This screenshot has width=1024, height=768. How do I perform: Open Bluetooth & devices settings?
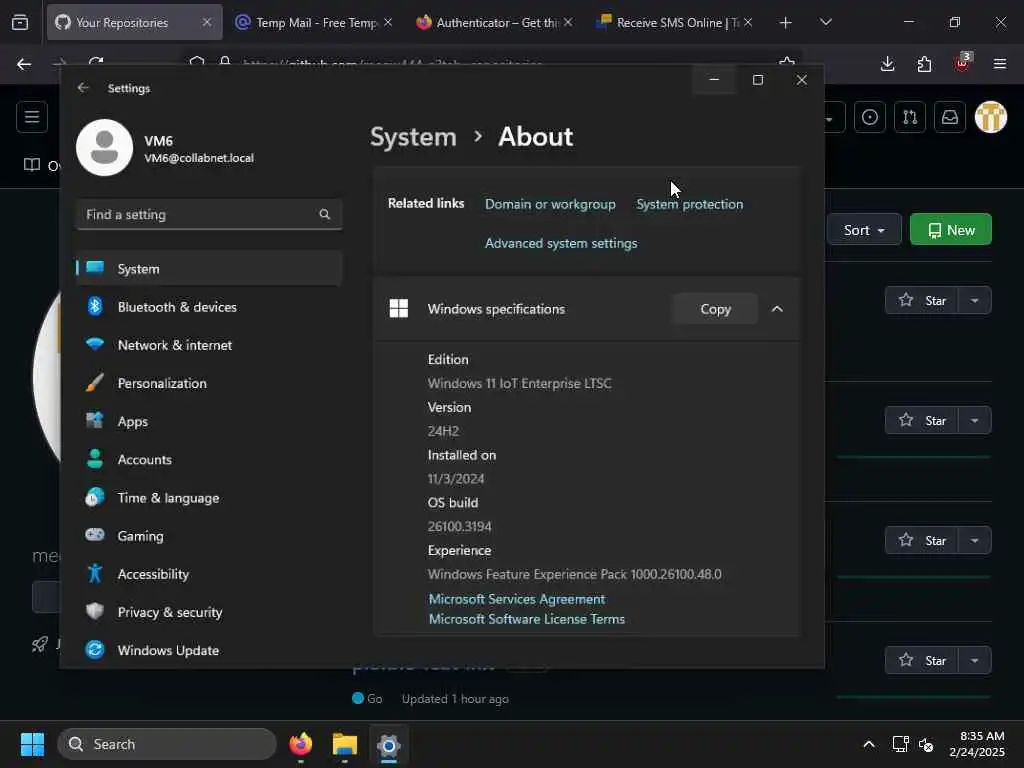[209, 307]
